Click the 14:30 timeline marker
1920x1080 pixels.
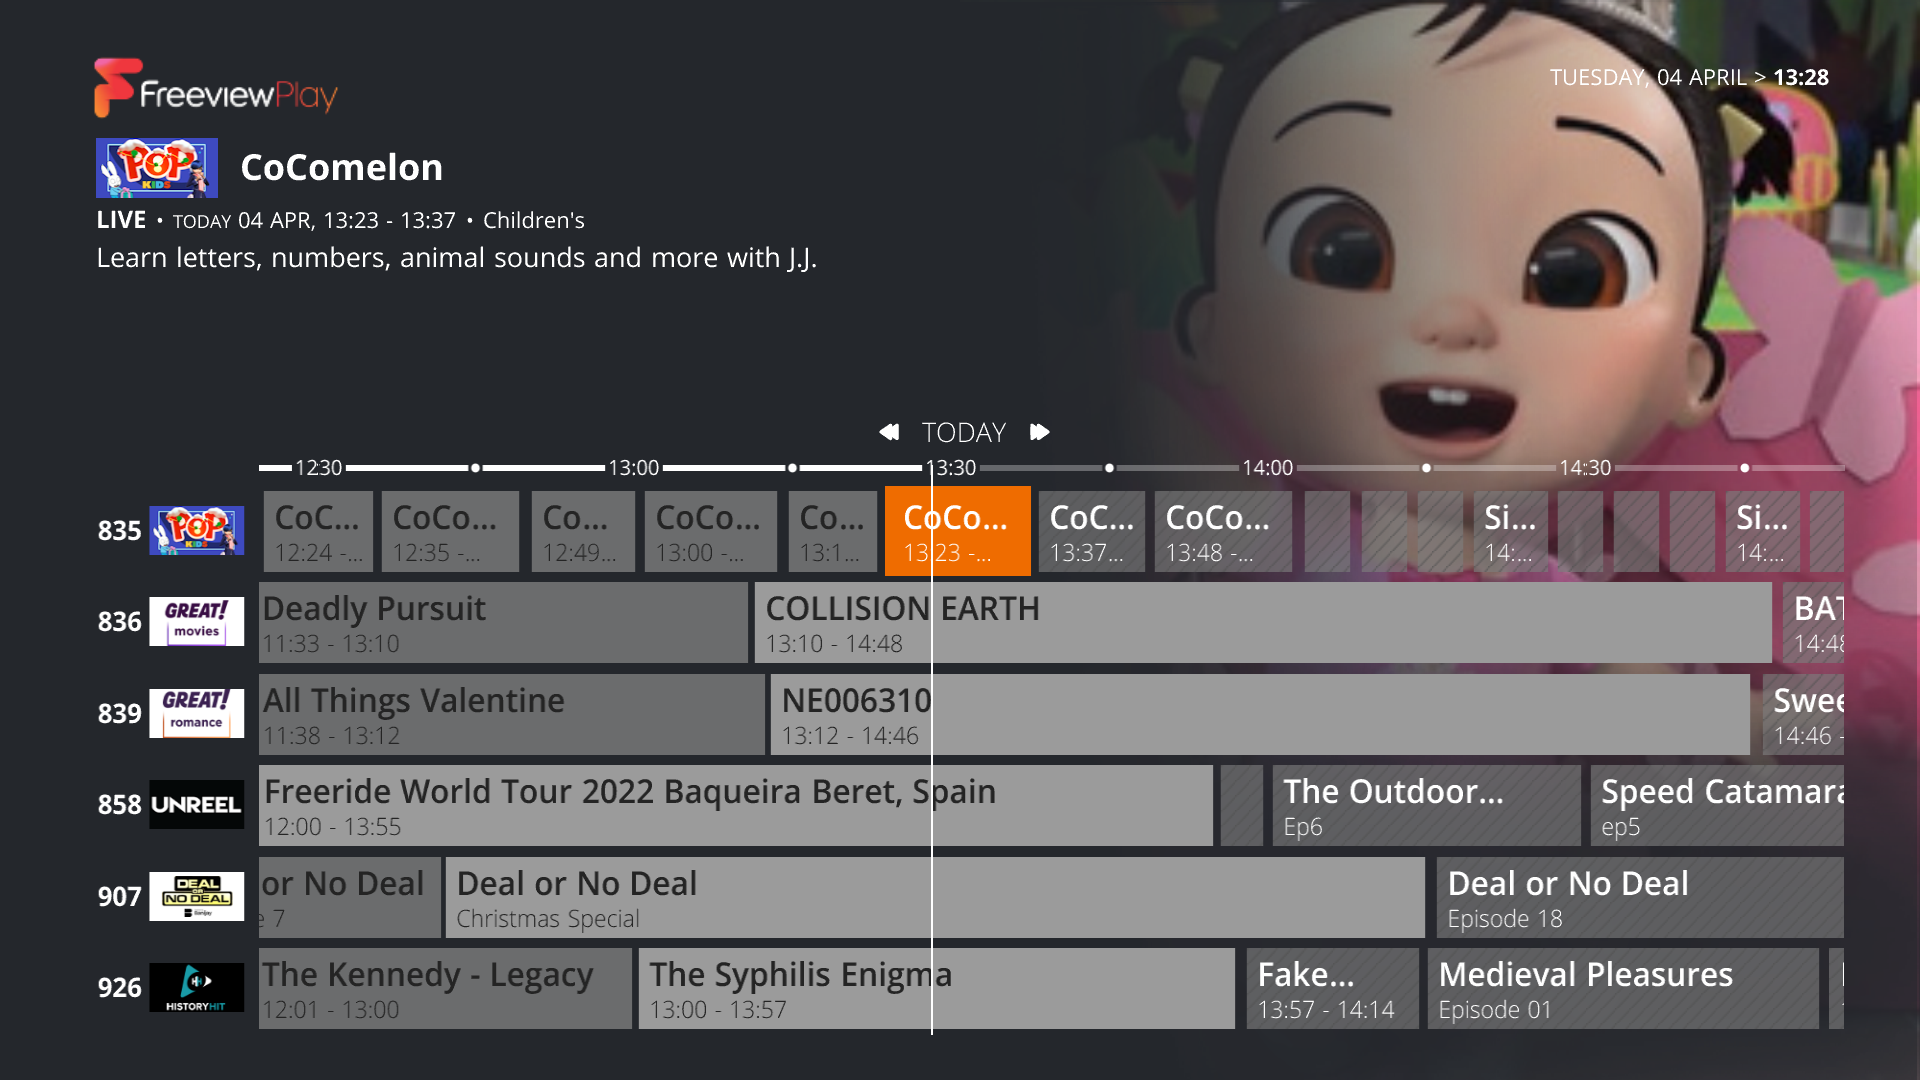1585,467
